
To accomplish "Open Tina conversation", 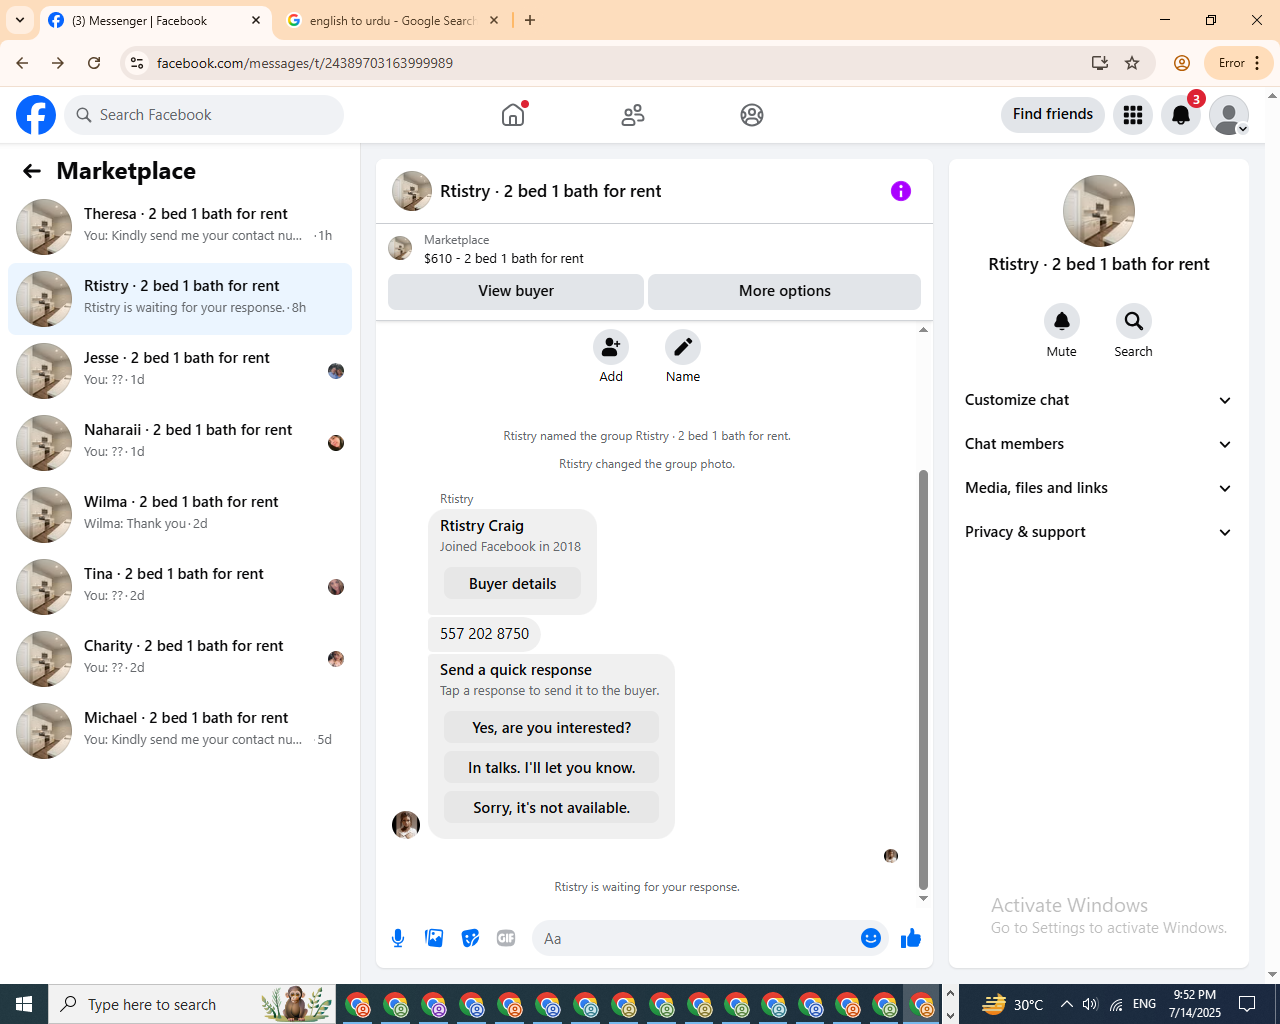I will click(180, 587).
